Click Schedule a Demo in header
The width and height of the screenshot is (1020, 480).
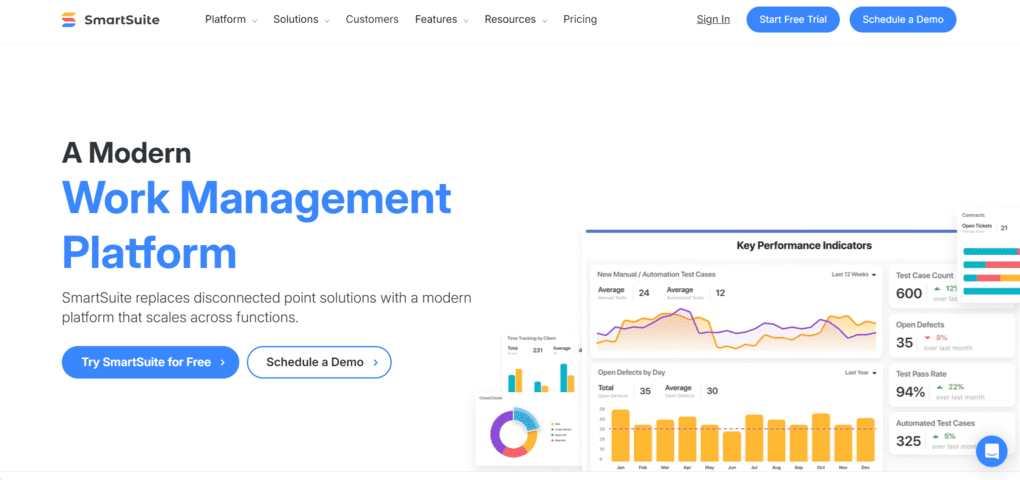point(903,20)
